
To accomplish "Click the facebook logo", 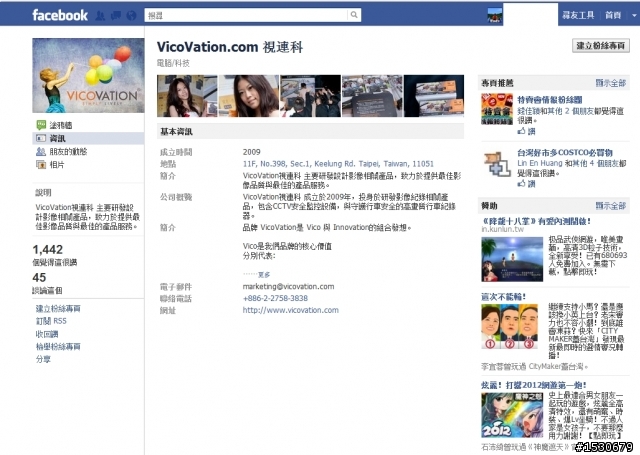I will coord(60,15).
